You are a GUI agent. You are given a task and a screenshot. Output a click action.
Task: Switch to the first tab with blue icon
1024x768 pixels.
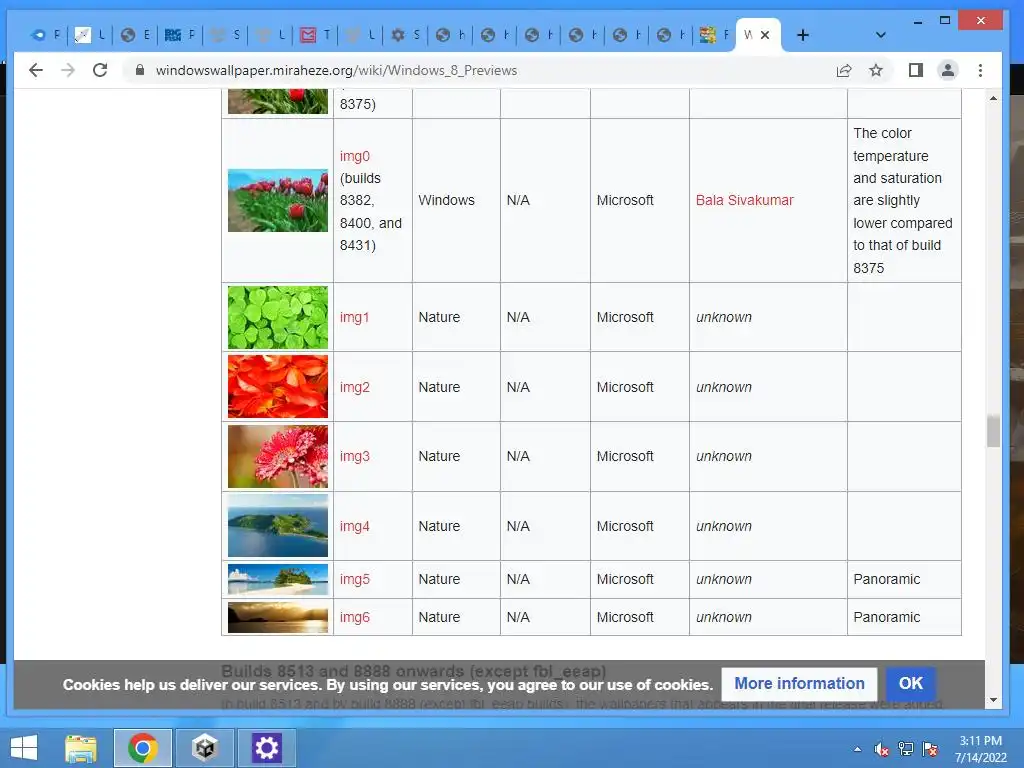(46, 35)
